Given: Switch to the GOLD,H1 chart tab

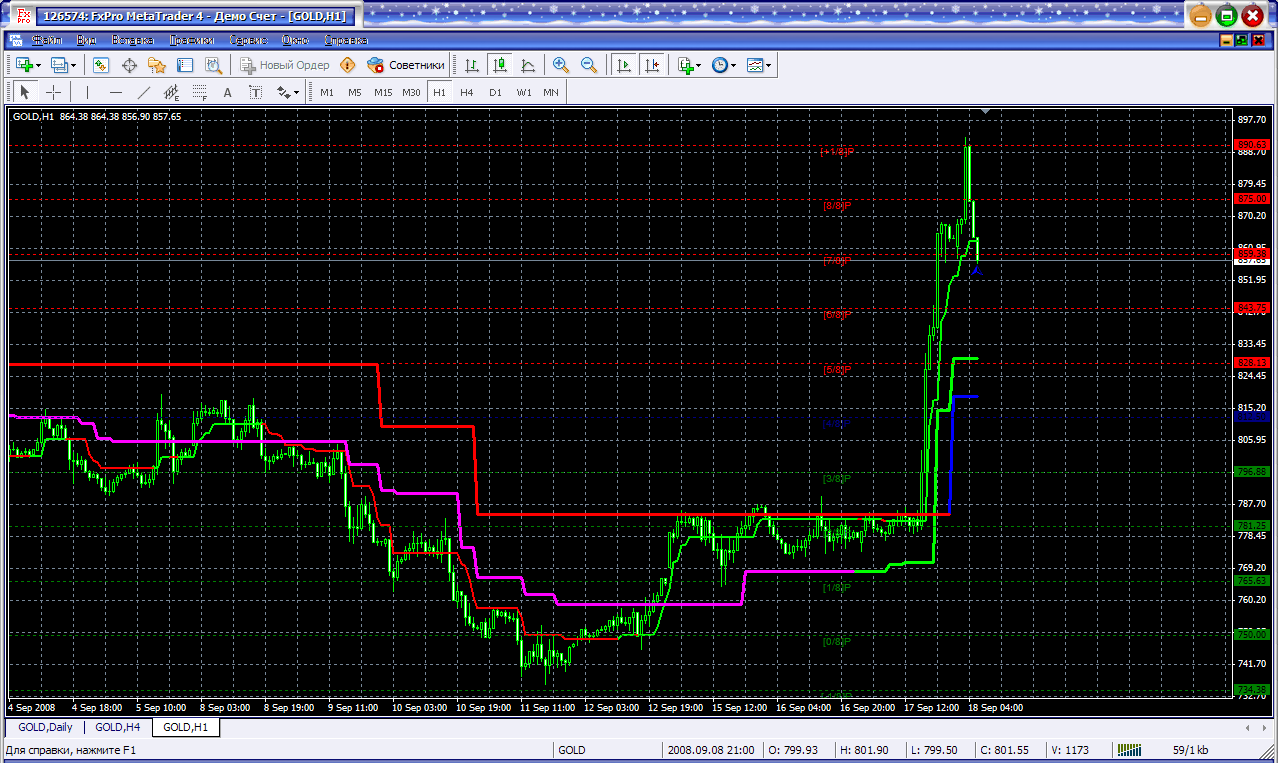Looking at the screenshot, I should 186,727.
